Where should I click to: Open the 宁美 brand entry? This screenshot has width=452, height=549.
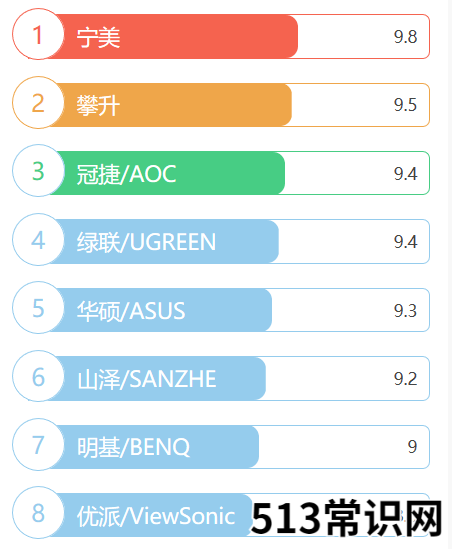tap(98, 37)
